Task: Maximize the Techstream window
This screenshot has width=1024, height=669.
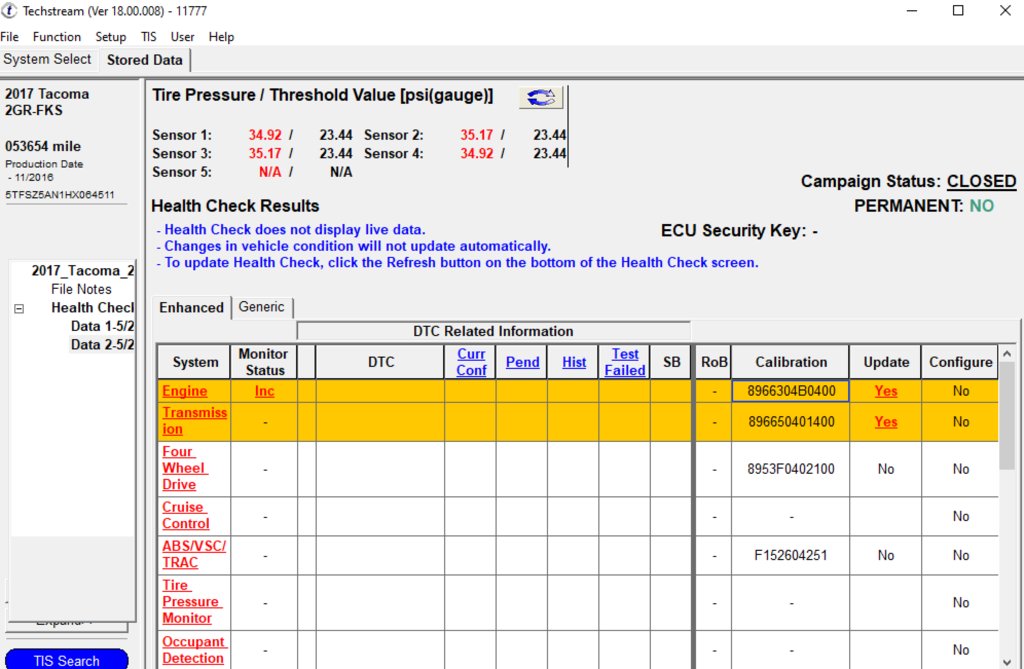Action: [958, 10]
